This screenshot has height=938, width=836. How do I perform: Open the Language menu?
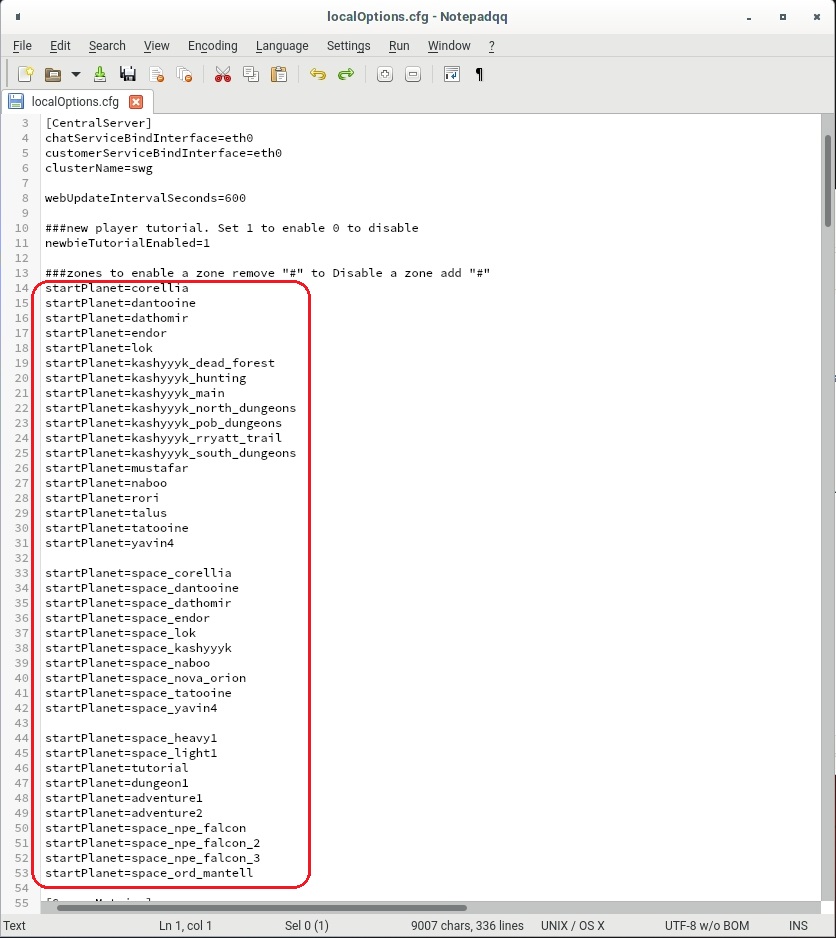(x=282, y=45)
